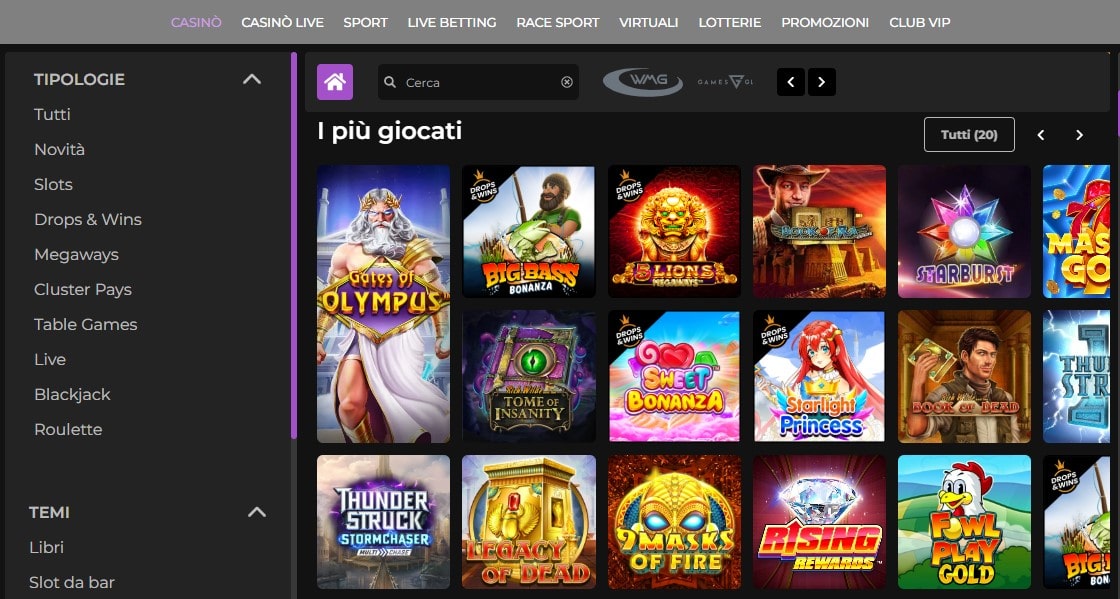Open the Book of Ra game
The height and width of the screenshot is (599, 1120).
pyautogui.click(x=819, y=231)
